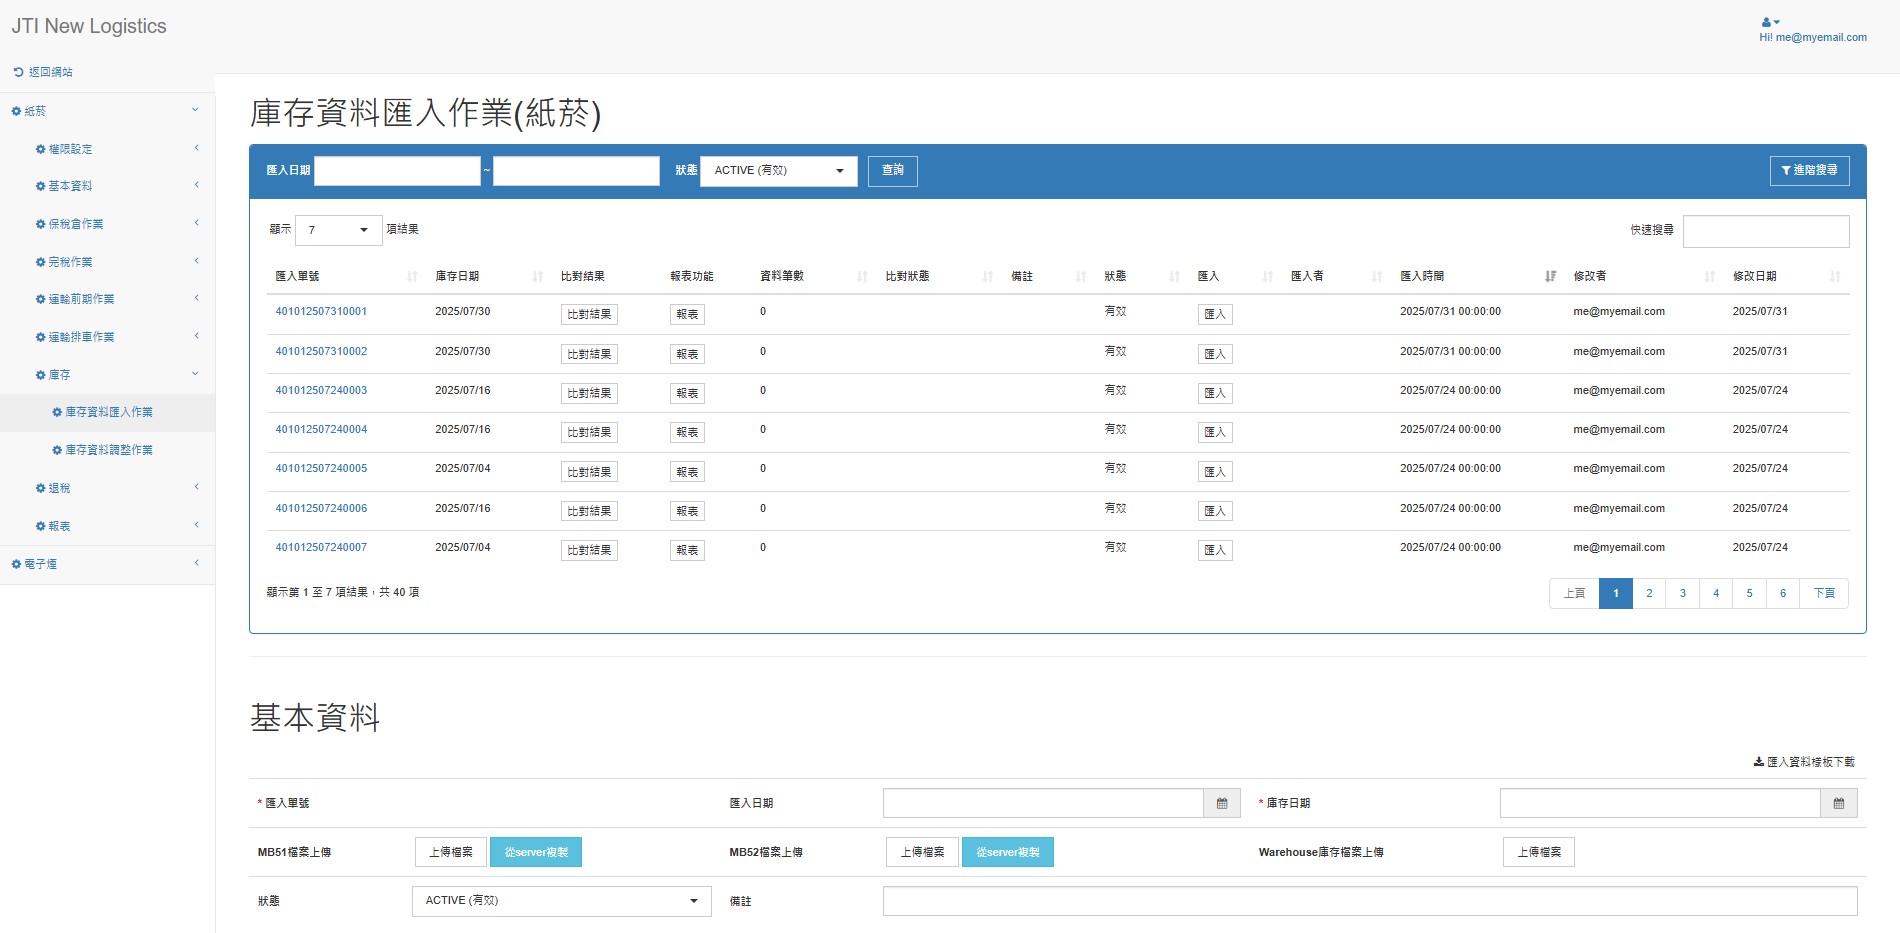Screen dimensions: 1900x933
Task: Open the 狀態 dropdown in 基本資料 form
Action: click(x=561, y=901)
